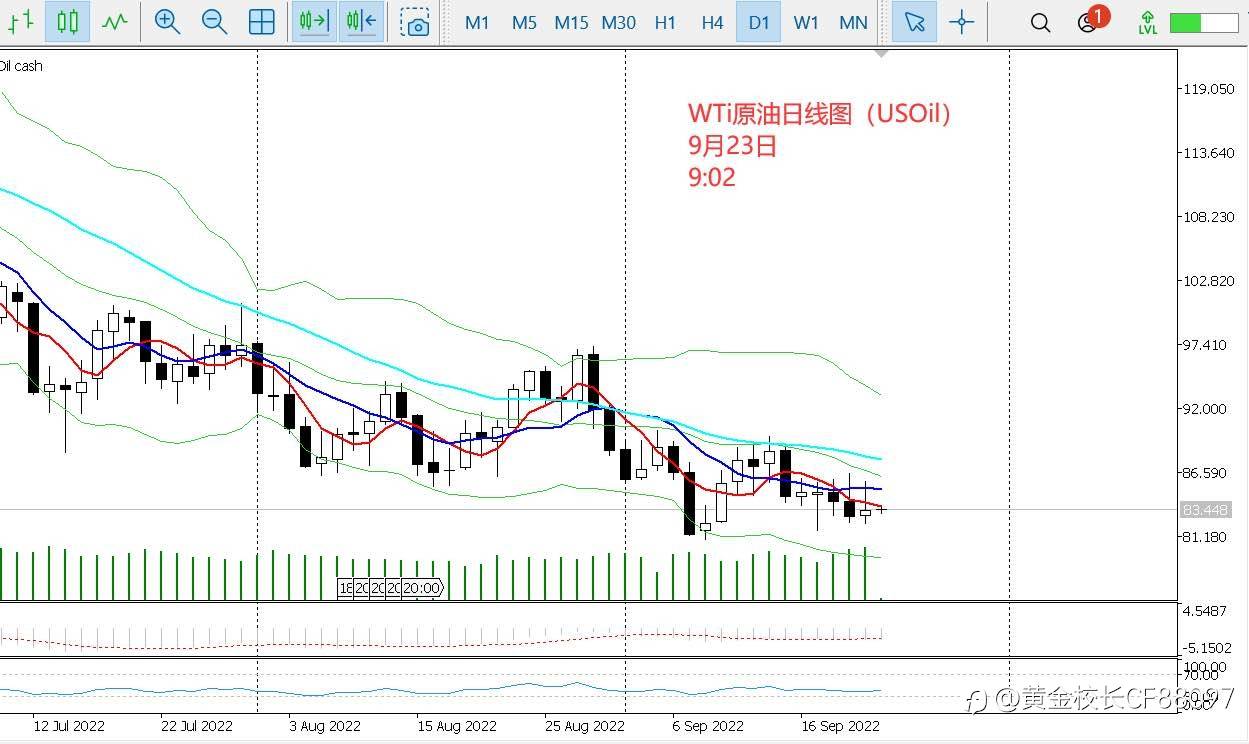Select the standard arrow cursor

(914, 21)
